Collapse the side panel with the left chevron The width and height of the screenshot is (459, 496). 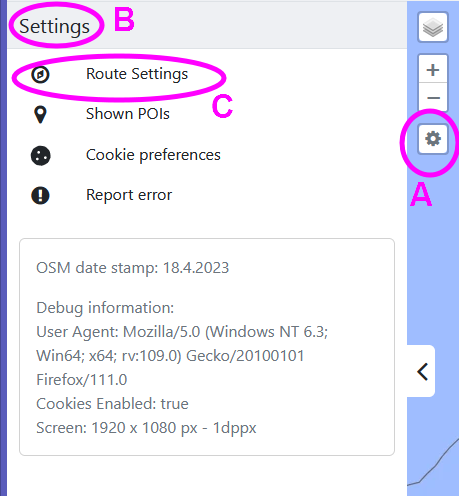[x=422, y=372]
